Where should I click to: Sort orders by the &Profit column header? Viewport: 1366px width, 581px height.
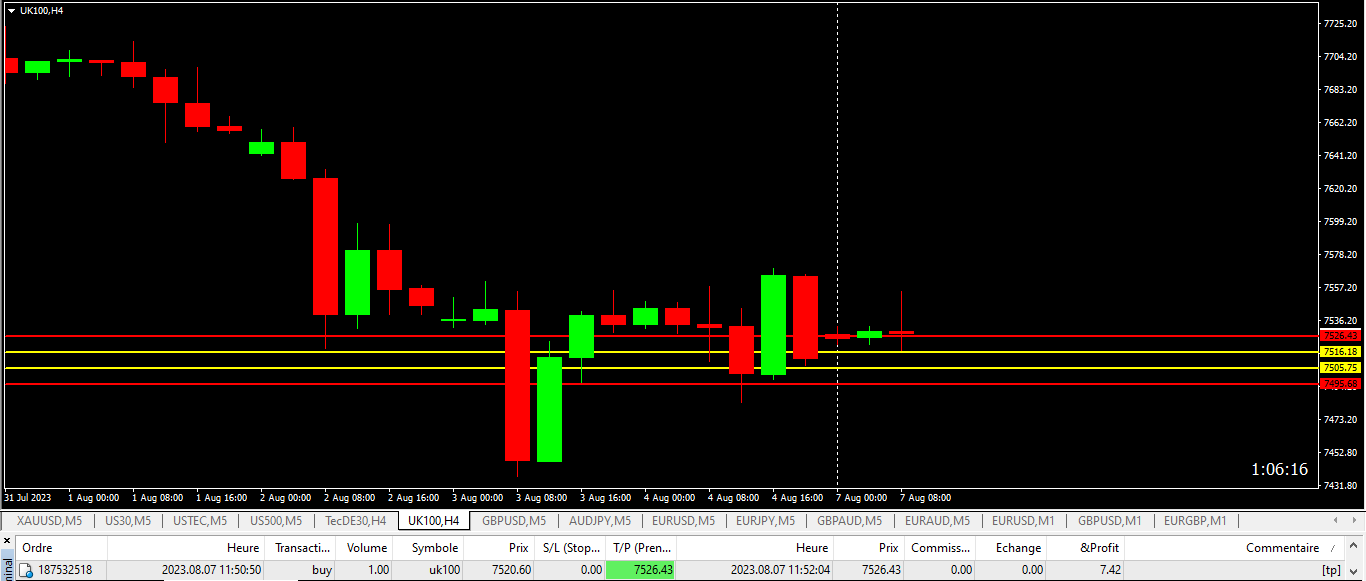tap(1099, 548)
